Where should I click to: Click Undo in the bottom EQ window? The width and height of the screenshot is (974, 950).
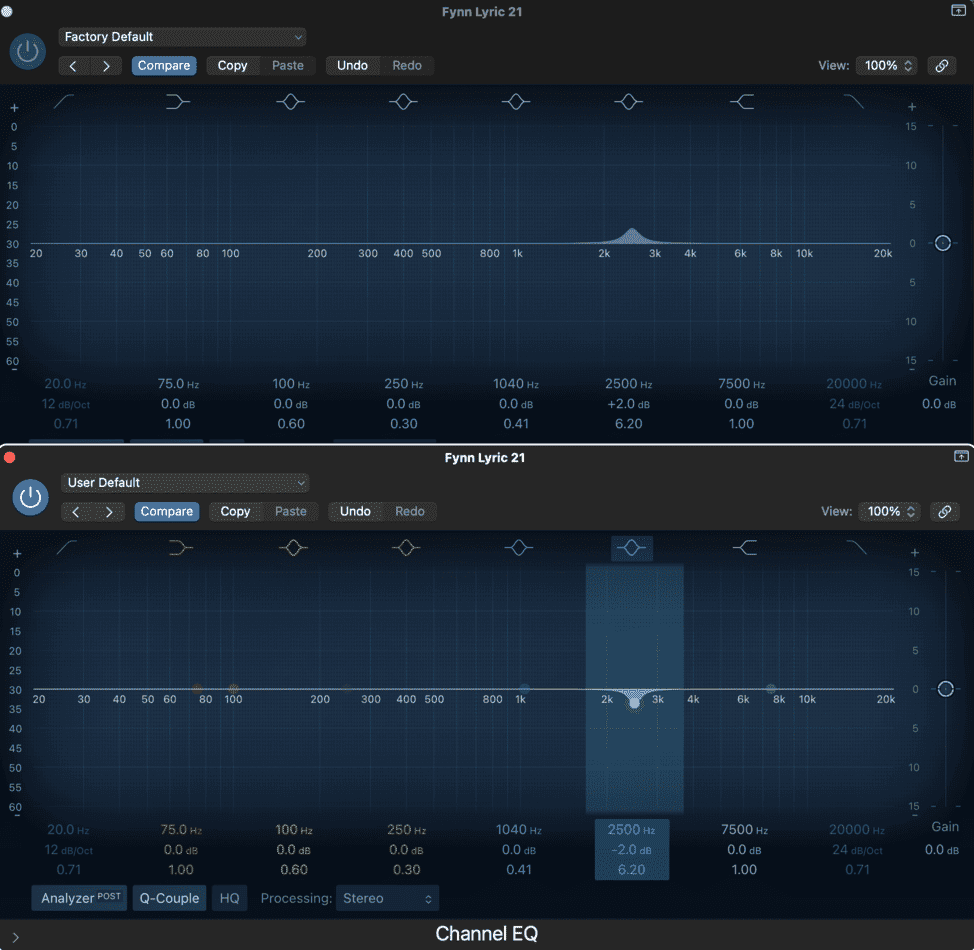click(x=355, y=512)
